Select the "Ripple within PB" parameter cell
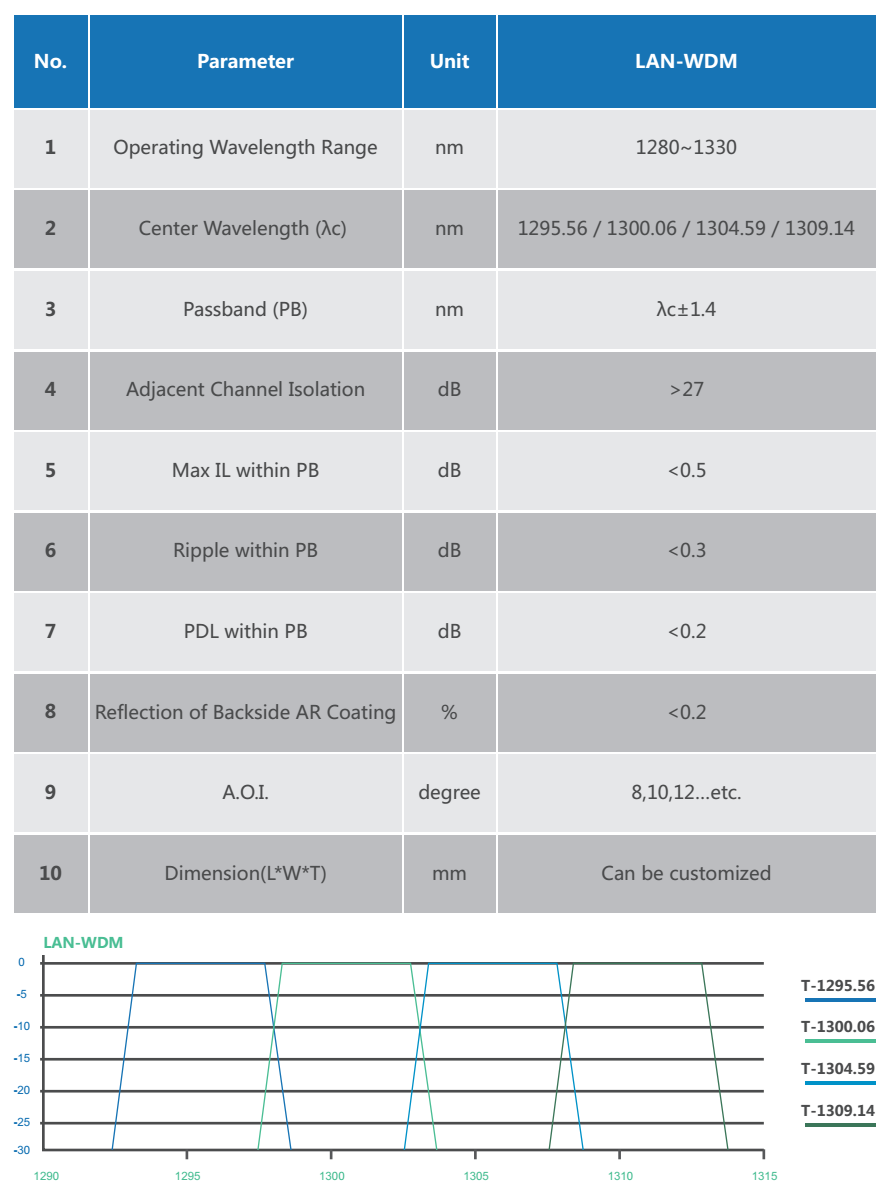Viewport: 892px width, 1199px height. click(245, 550)
